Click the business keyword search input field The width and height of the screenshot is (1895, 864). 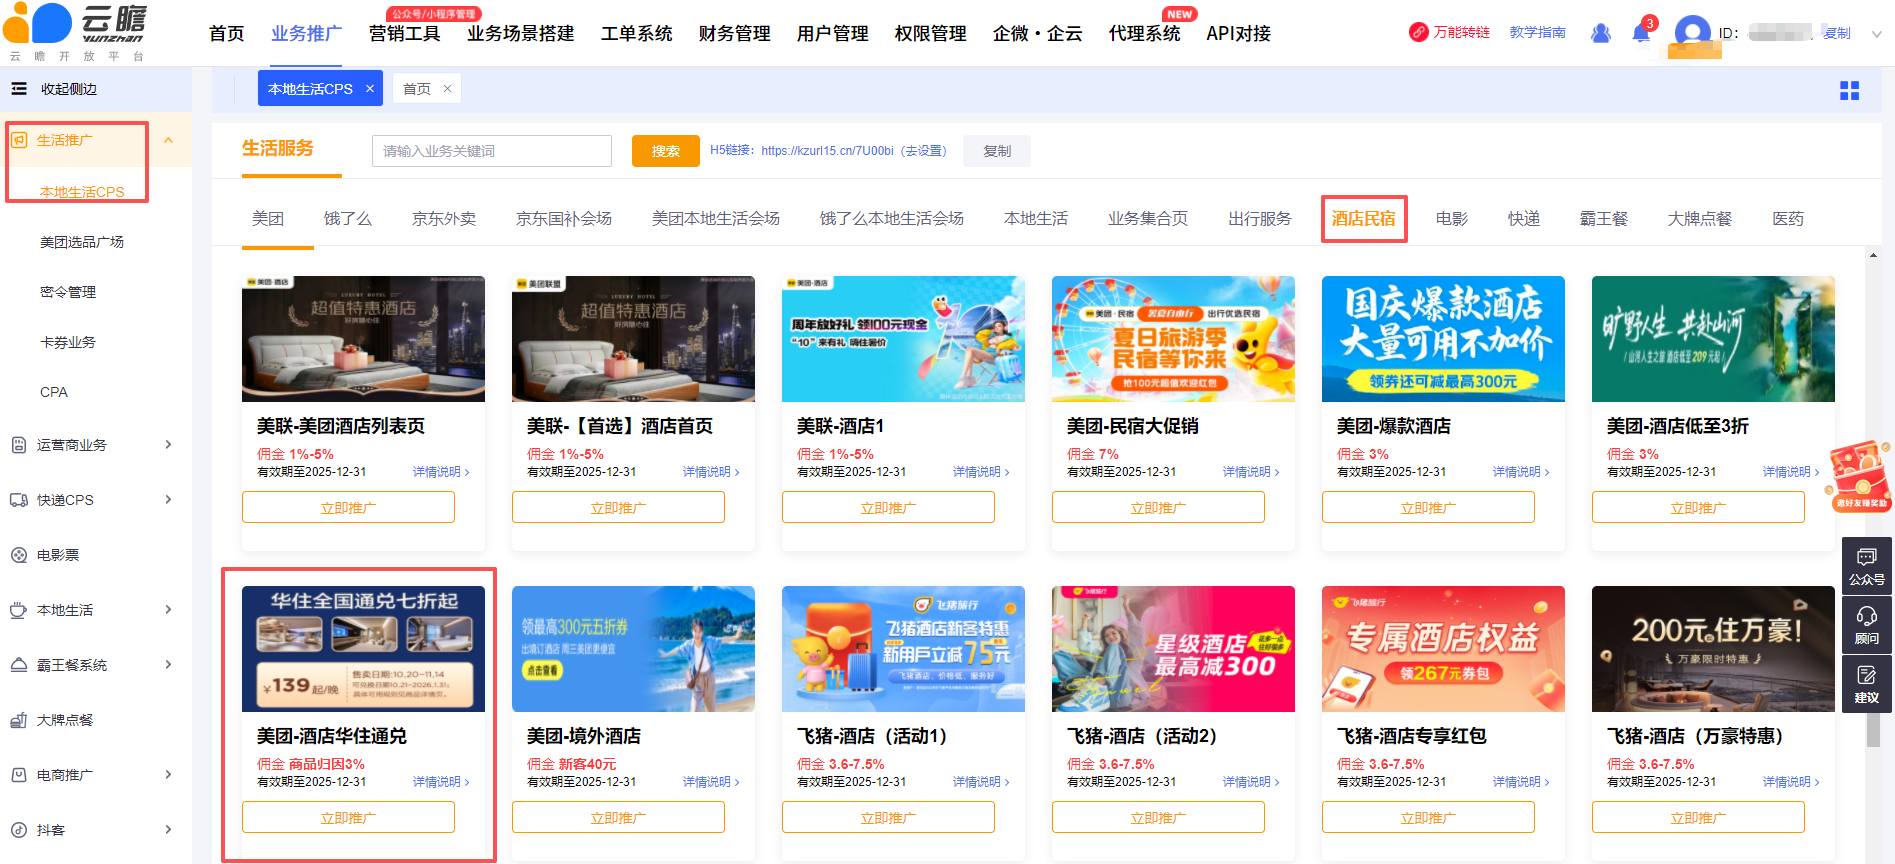pyautogui.click(x=491, y=151)
